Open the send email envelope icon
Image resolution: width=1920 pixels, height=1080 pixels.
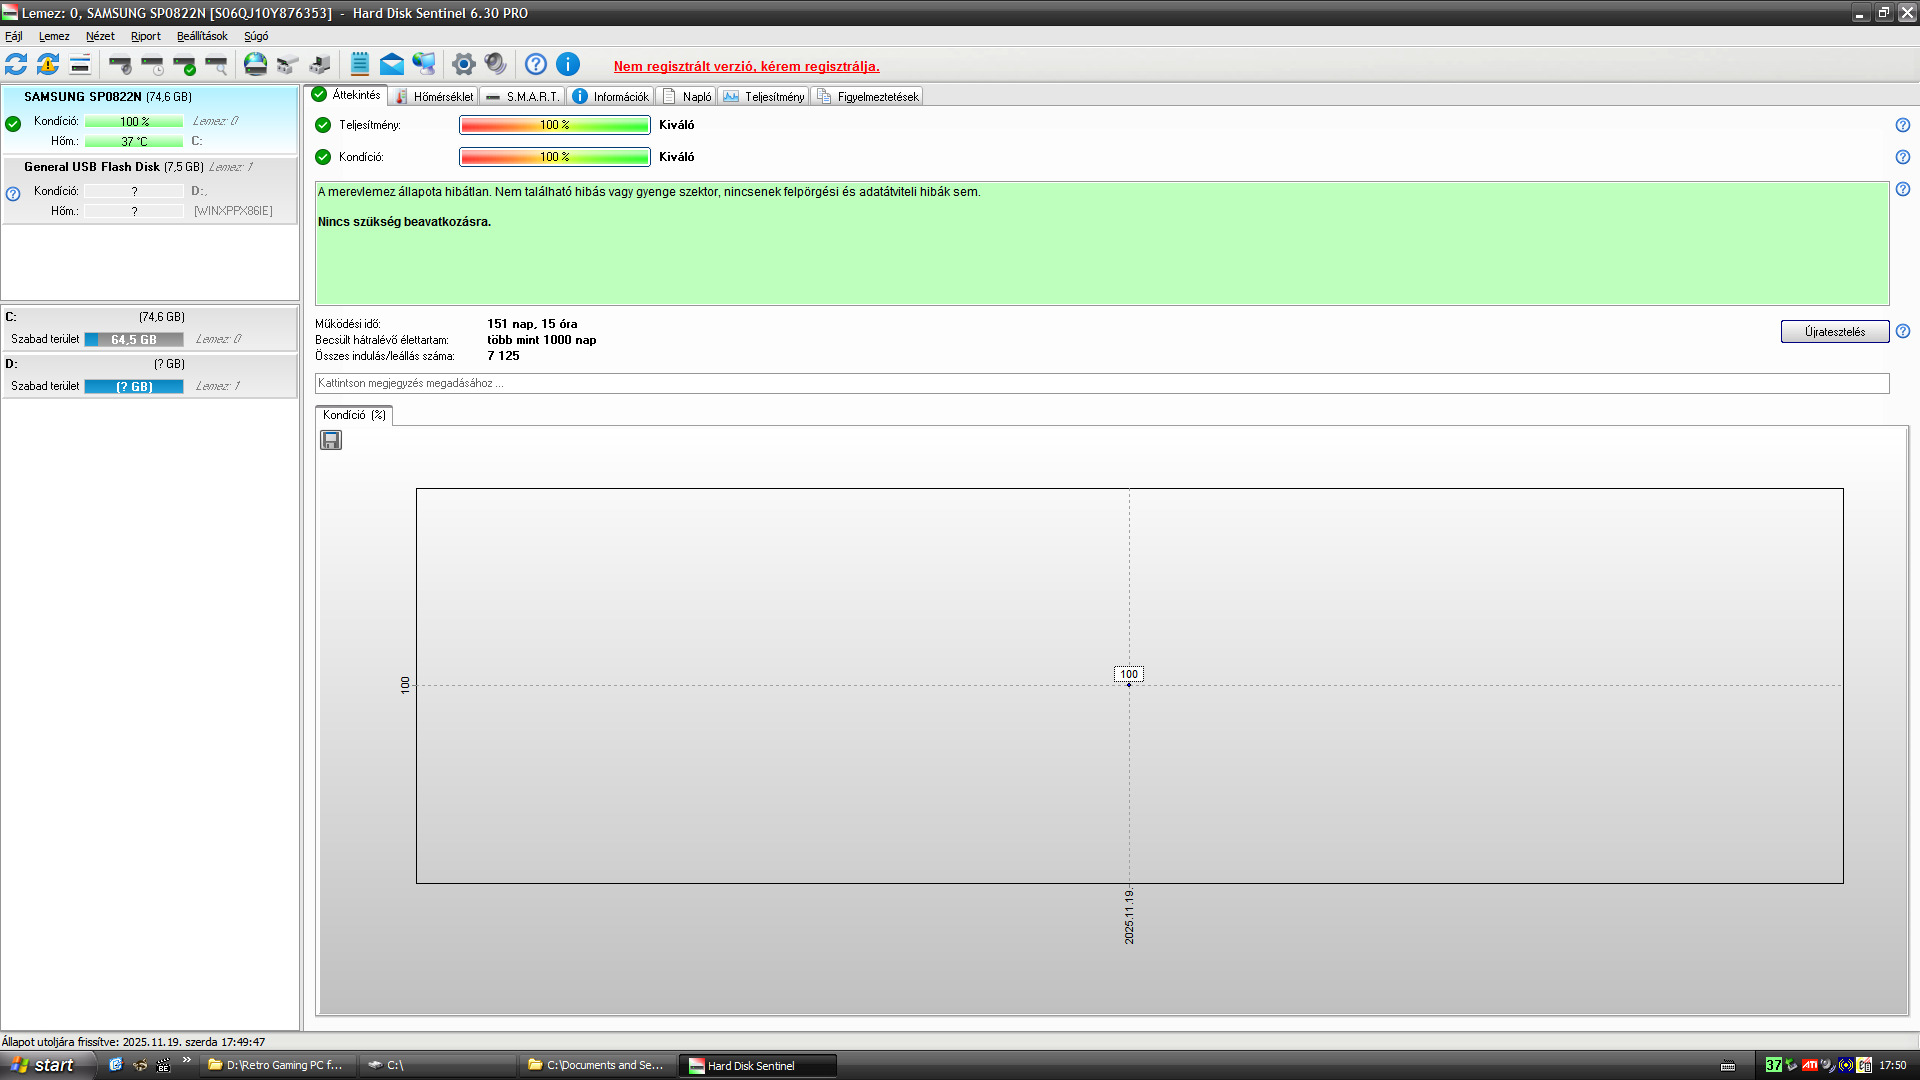392,64
